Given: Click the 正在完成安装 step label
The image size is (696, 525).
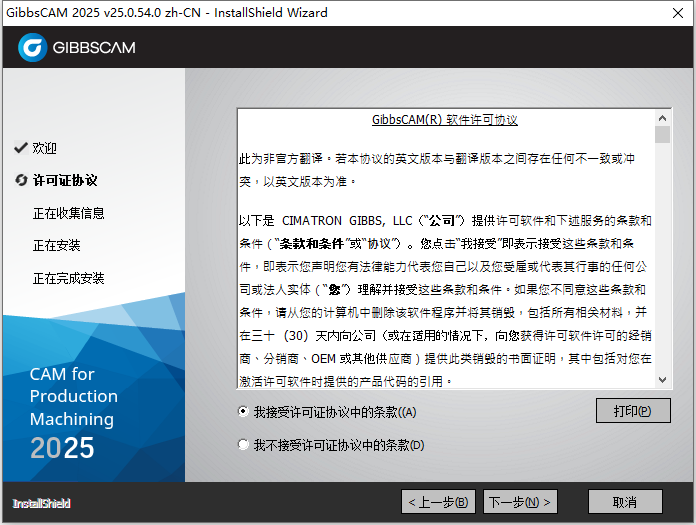Looking at the screenshot, I should (68, 278).
